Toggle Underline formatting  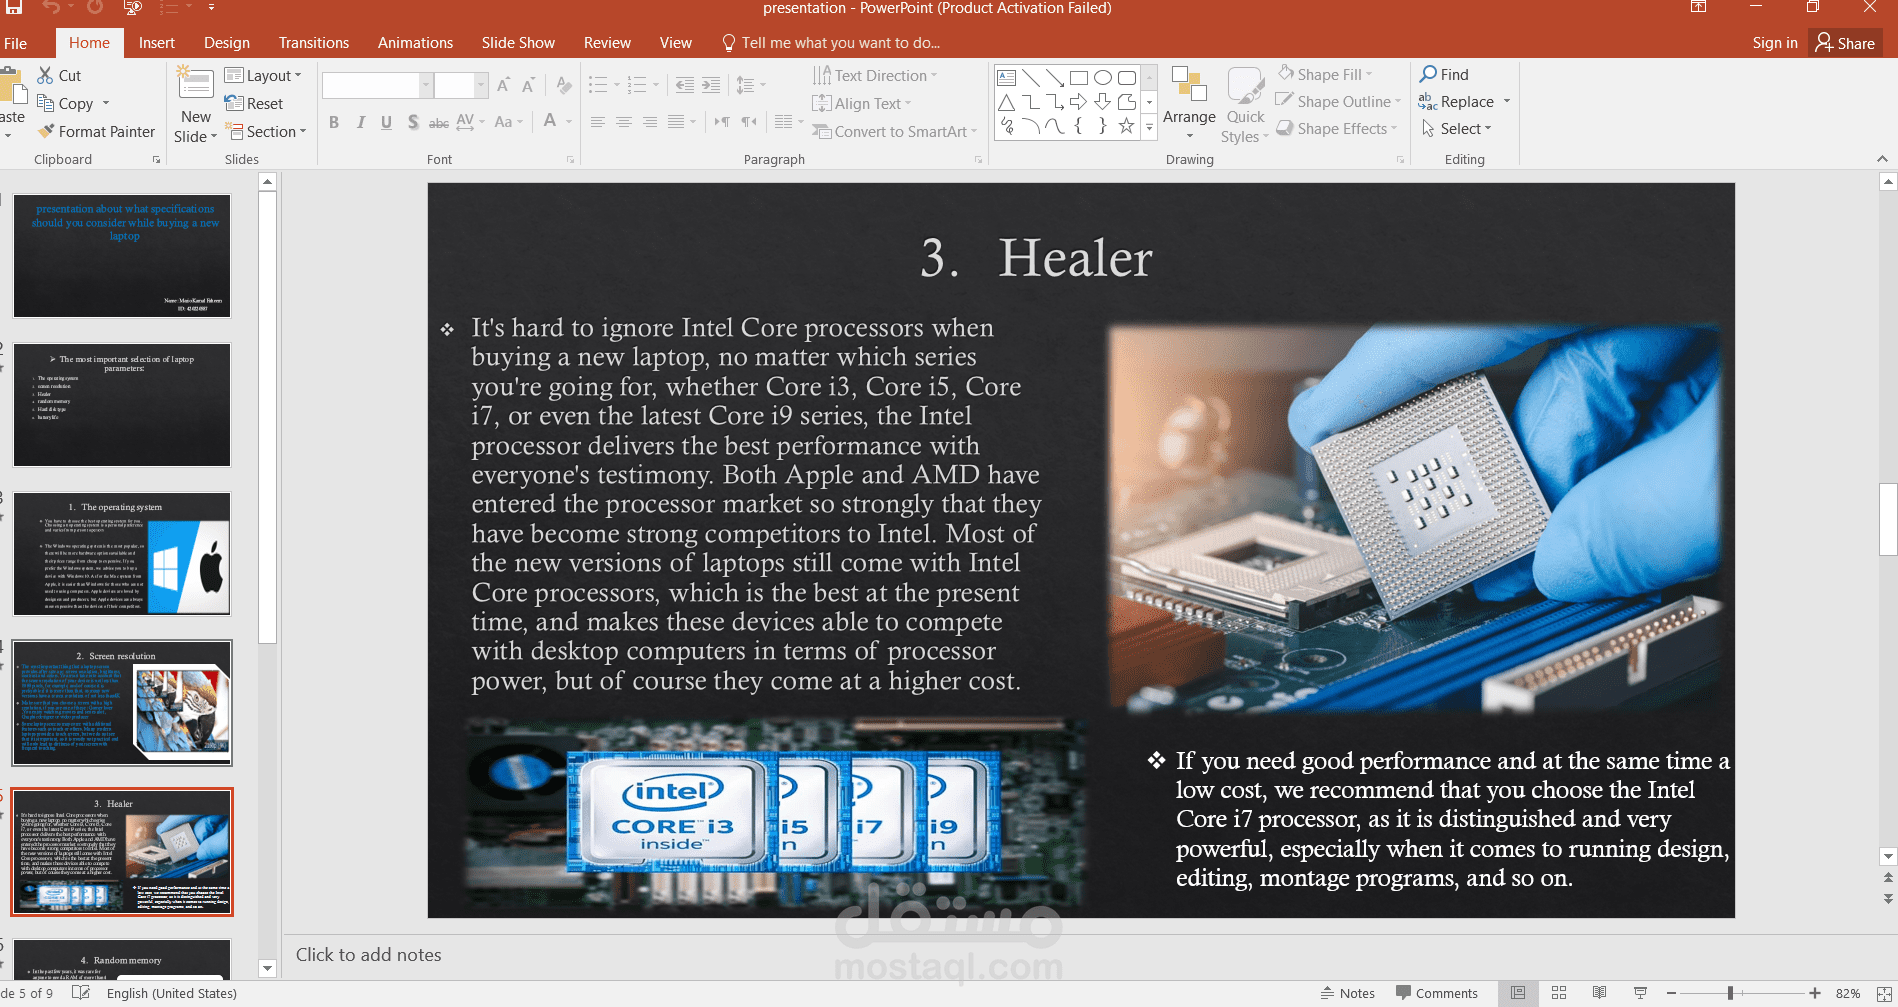(x=386, y=122)
